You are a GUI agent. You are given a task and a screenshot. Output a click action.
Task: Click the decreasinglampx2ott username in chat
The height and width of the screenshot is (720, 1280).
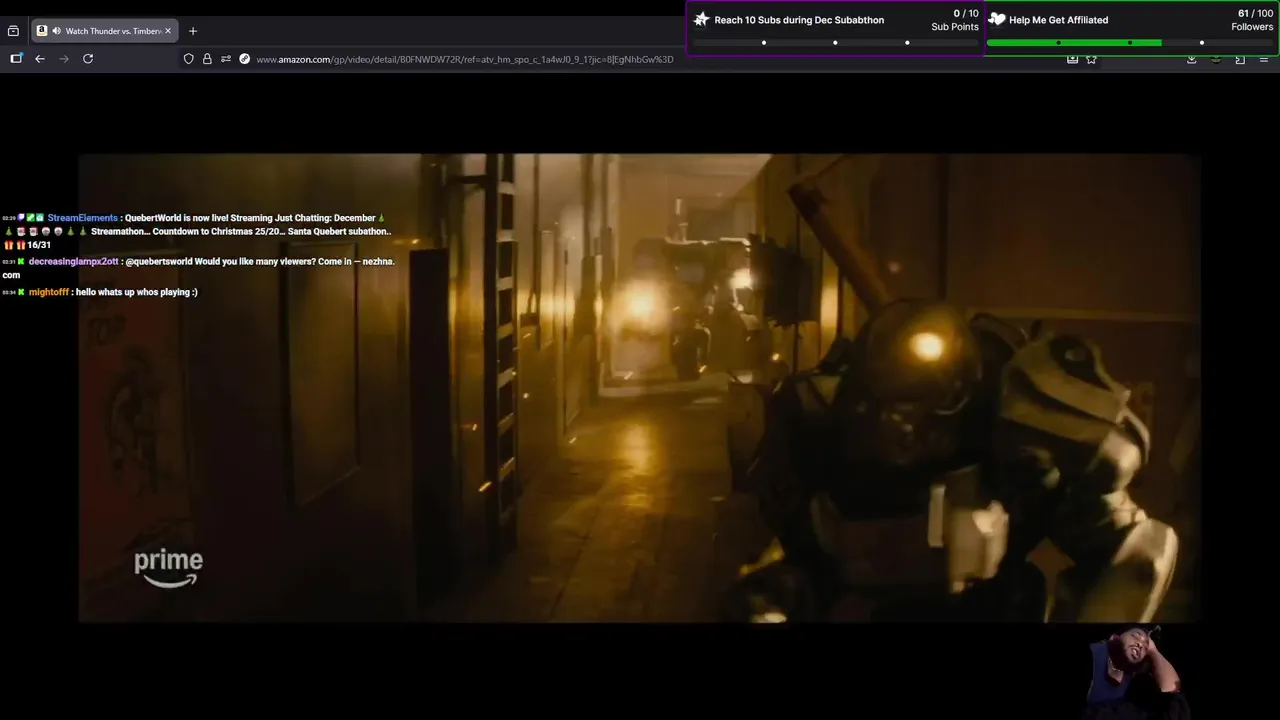pyautogui.click(x=73, y=262)
